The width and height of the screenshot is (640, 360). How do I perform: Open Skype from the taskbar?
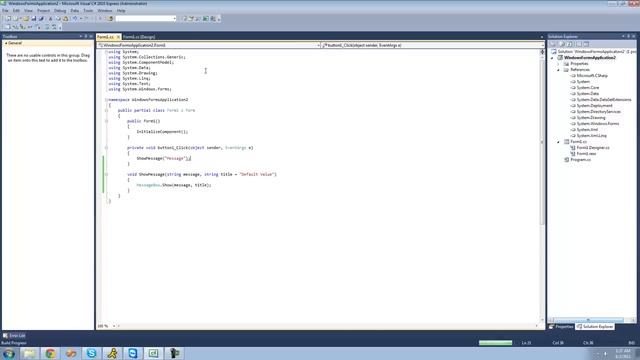91,353
